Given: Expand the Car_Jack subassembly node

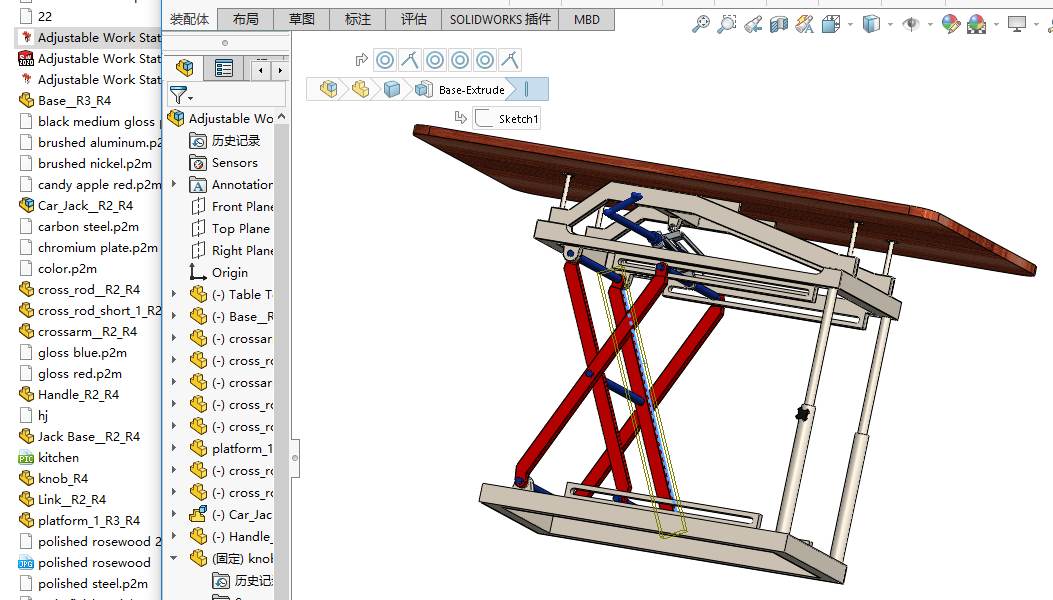Looking at the screenshot, I should (174, 514).
